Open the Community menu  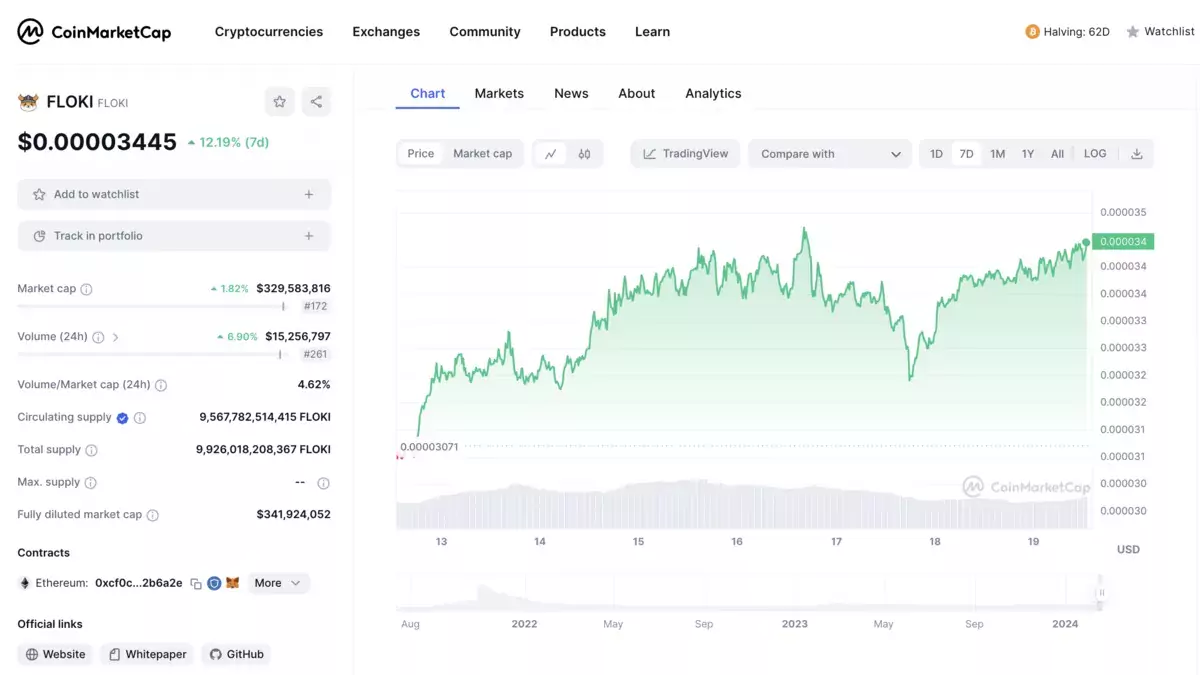(x=485, y=32)
